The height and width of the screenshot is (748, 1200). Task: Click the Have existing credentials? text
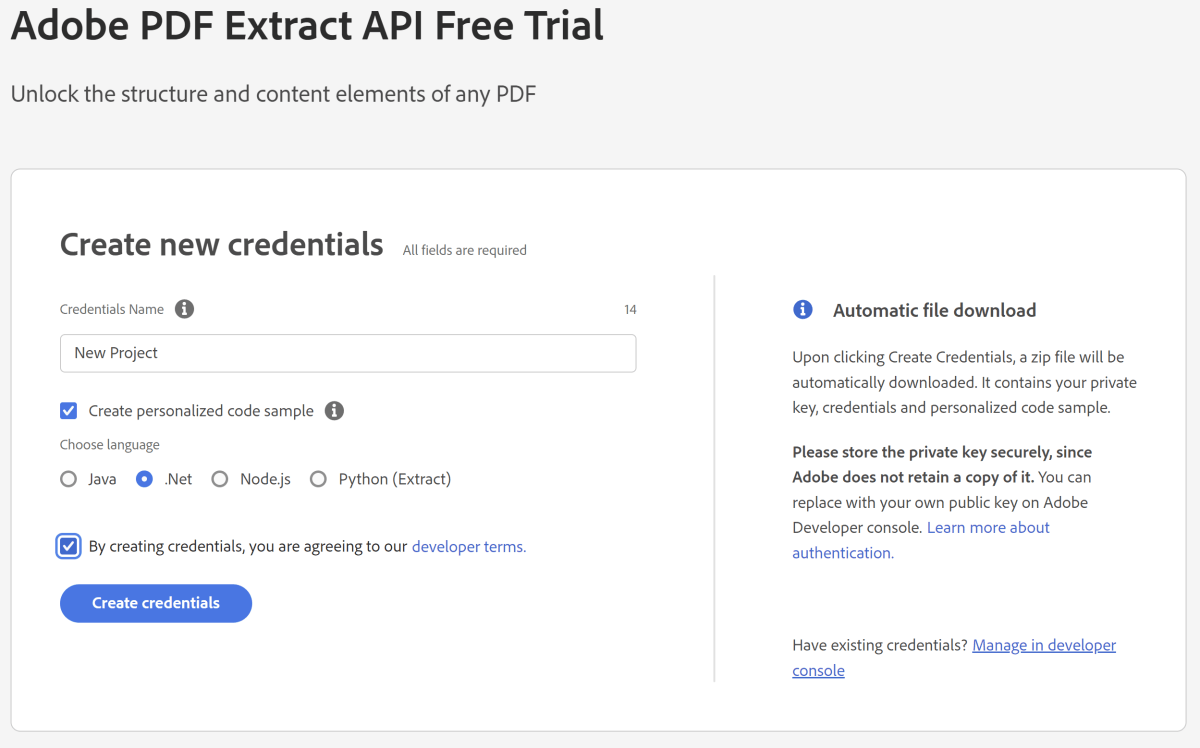point(880,645)
